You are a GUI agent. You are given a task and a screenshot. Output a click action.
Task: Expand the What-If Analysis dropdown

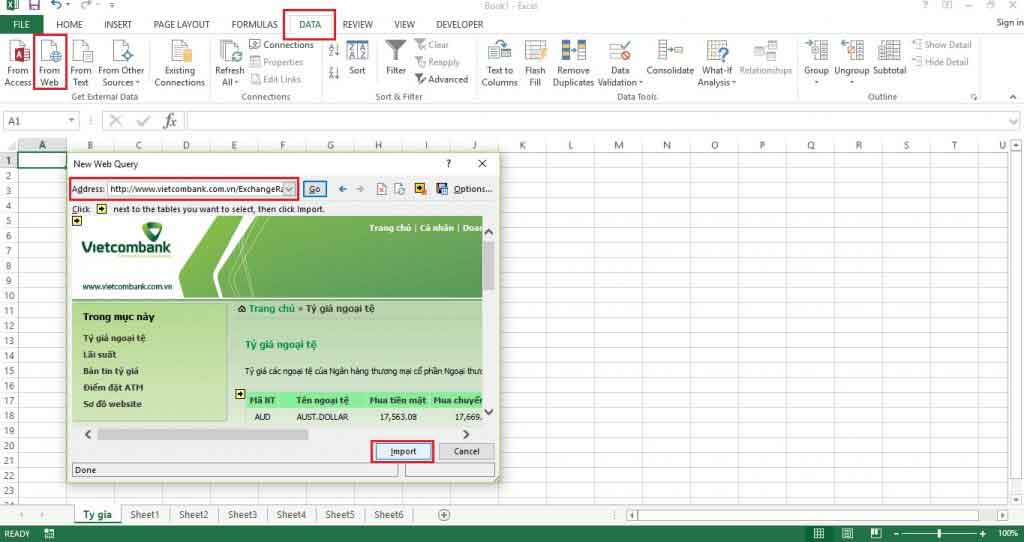point(733,83)
